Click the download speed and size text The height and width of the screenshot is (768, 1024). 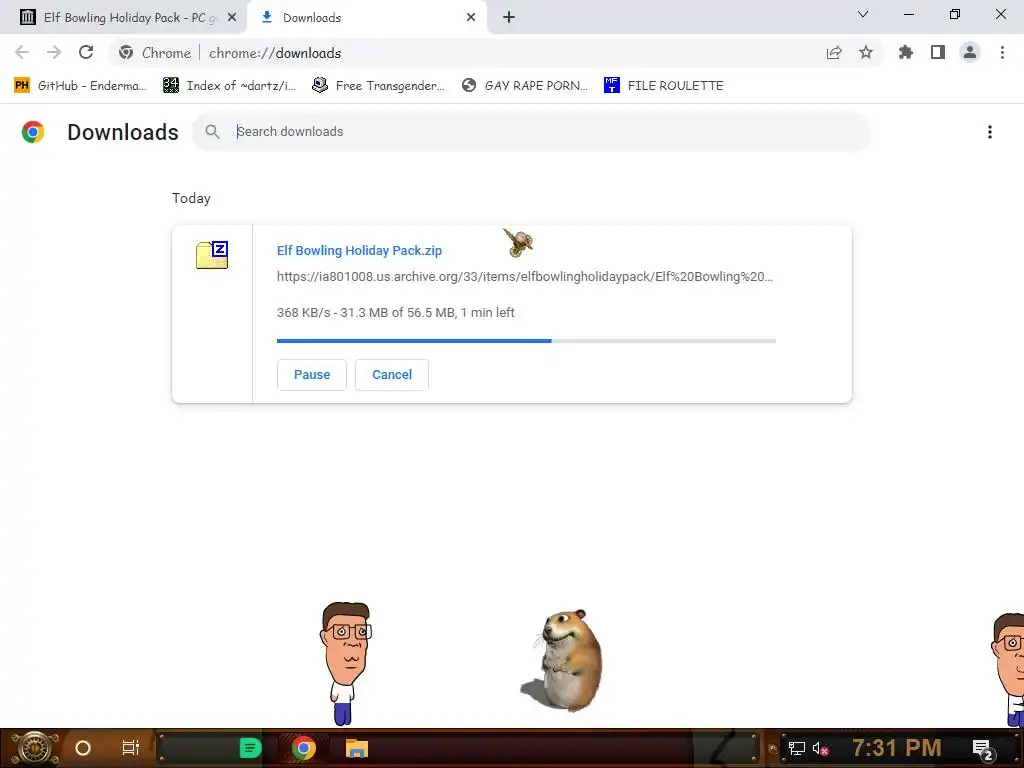point(396,313)
